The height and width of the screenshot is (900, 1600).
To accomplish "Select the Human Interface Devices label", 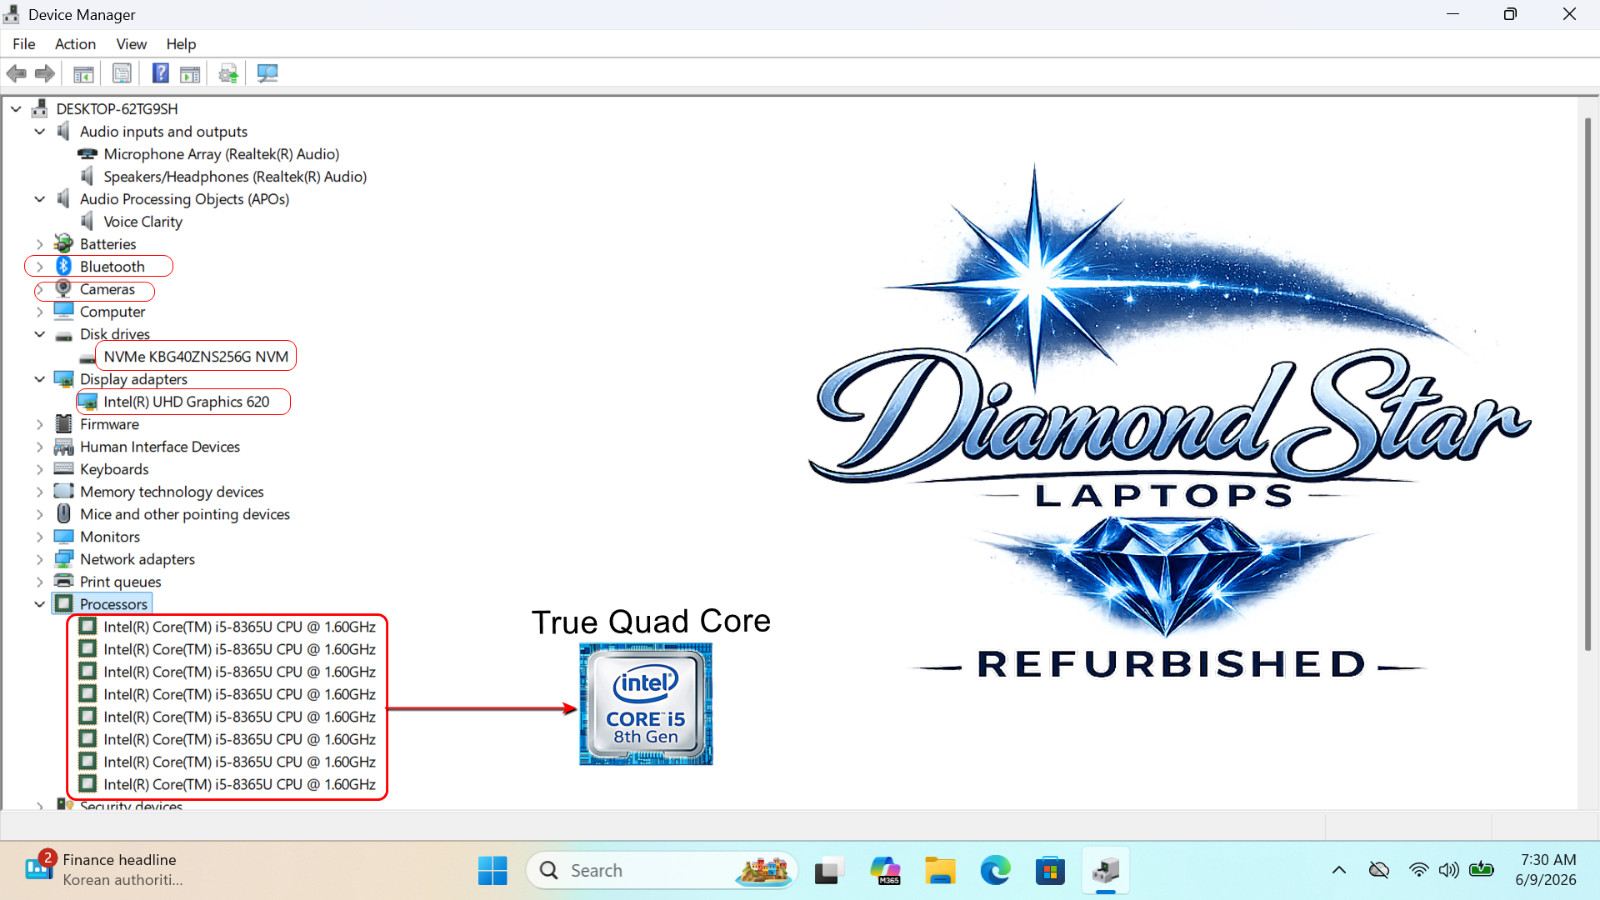I will click(x=160, y=447).
